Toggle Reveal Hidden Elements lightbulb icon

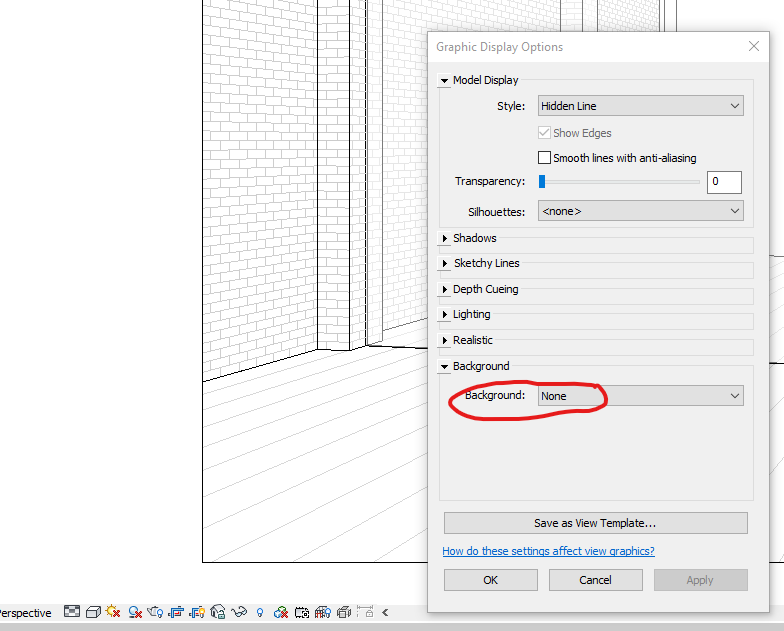(x=260, y=612)
